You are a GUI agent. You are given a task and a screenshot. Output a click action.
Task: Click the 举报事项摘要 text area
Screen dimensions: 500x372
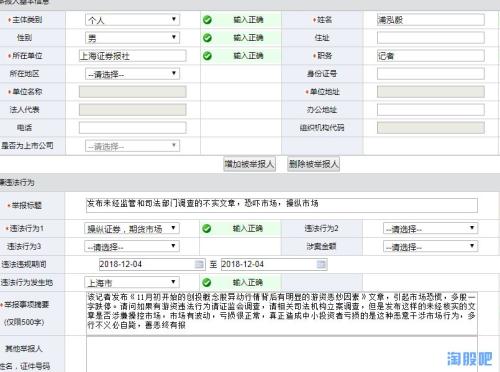(x=282, y=313)
